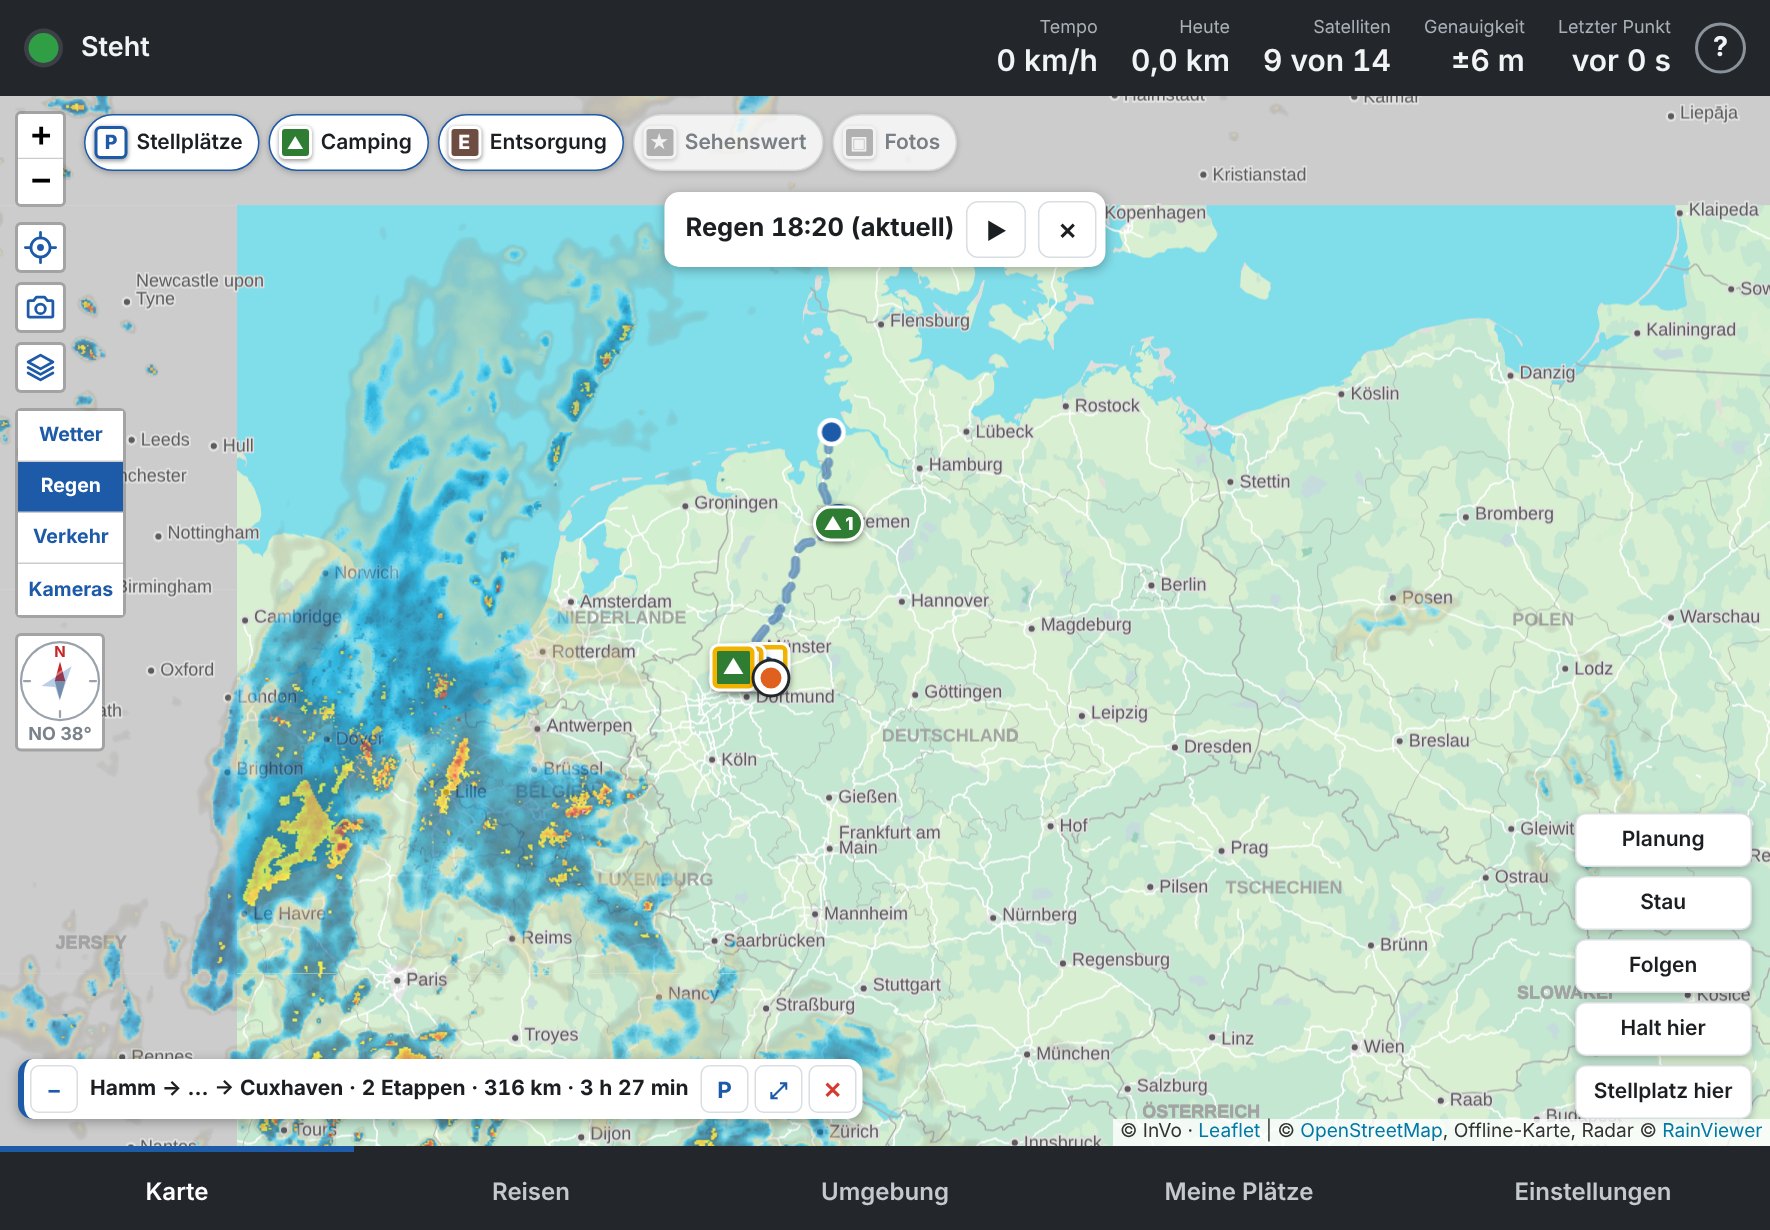Screen dimensions: 1770x1230
Task: Open the map layers icon
Action: click(41, 367)
